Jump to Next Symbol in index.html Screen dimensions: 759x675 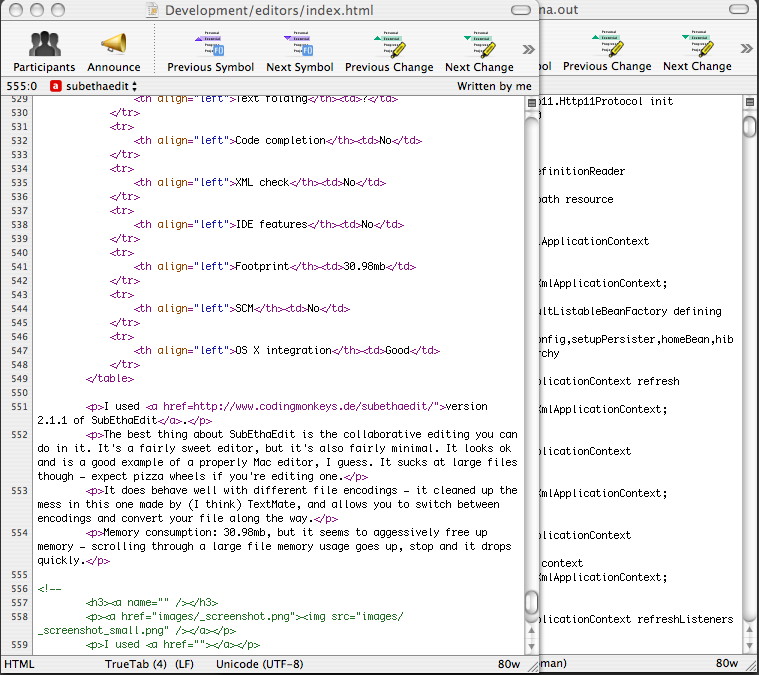(x=300, y=51)
